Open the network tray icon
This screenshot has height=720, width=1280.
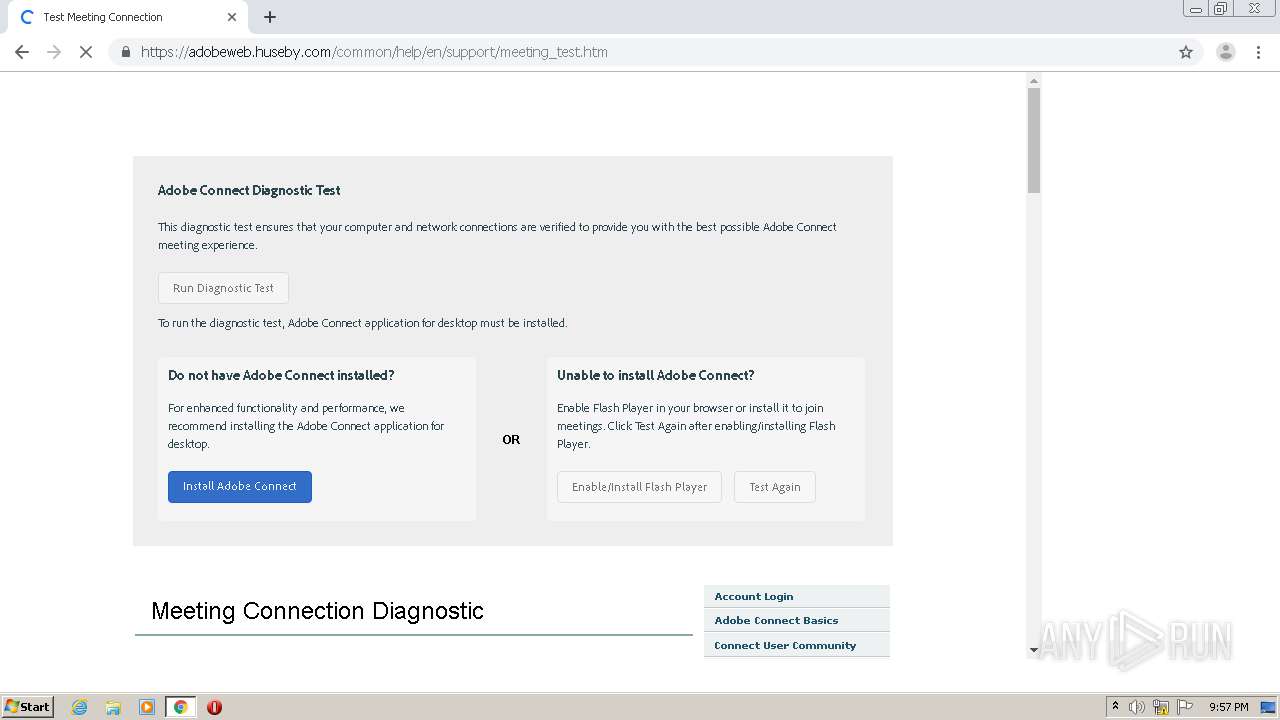coord(1161,707)
